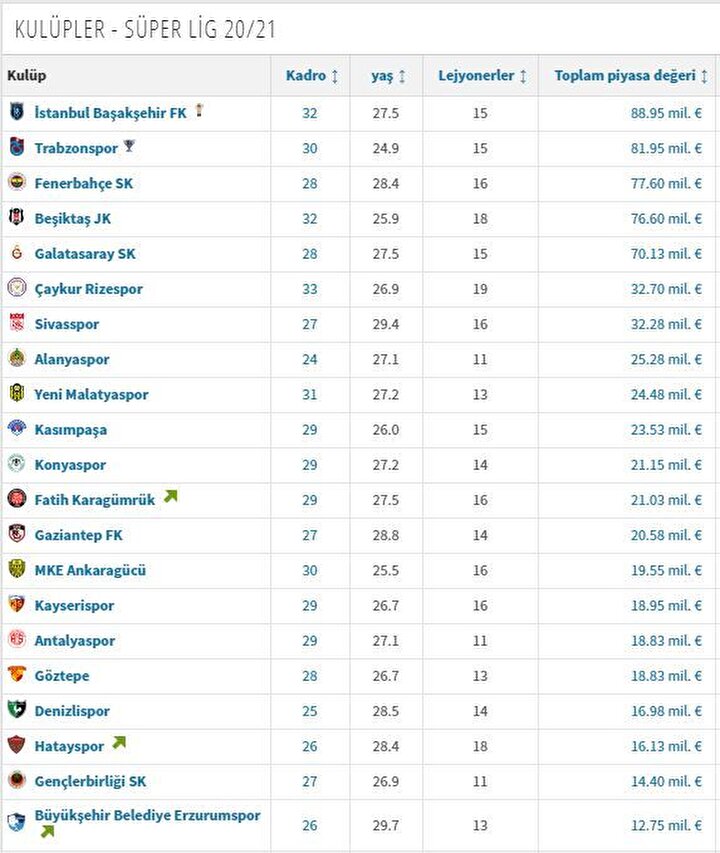
Task: Click the trophy icon beside Trabzonspor
Action: coord(129,146)
